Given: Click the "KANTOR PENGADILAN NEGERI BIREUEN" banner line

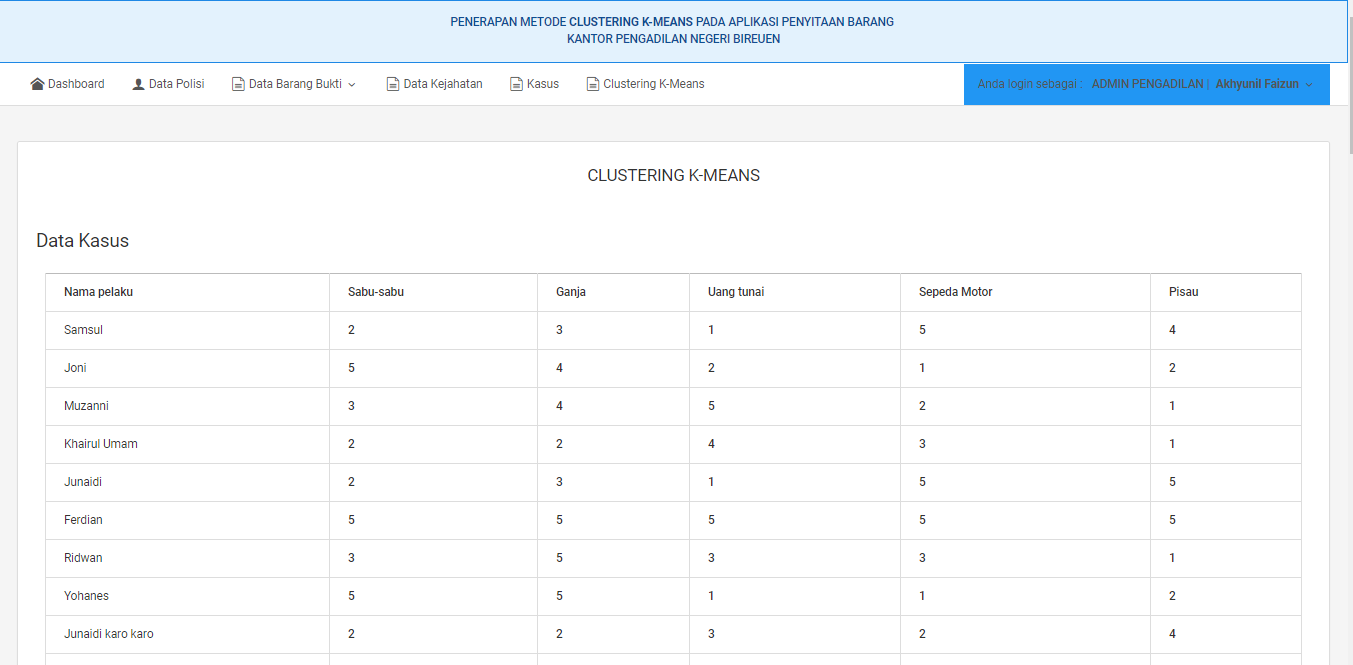Looking at the screenshot, I should click(x=674, y=39).
